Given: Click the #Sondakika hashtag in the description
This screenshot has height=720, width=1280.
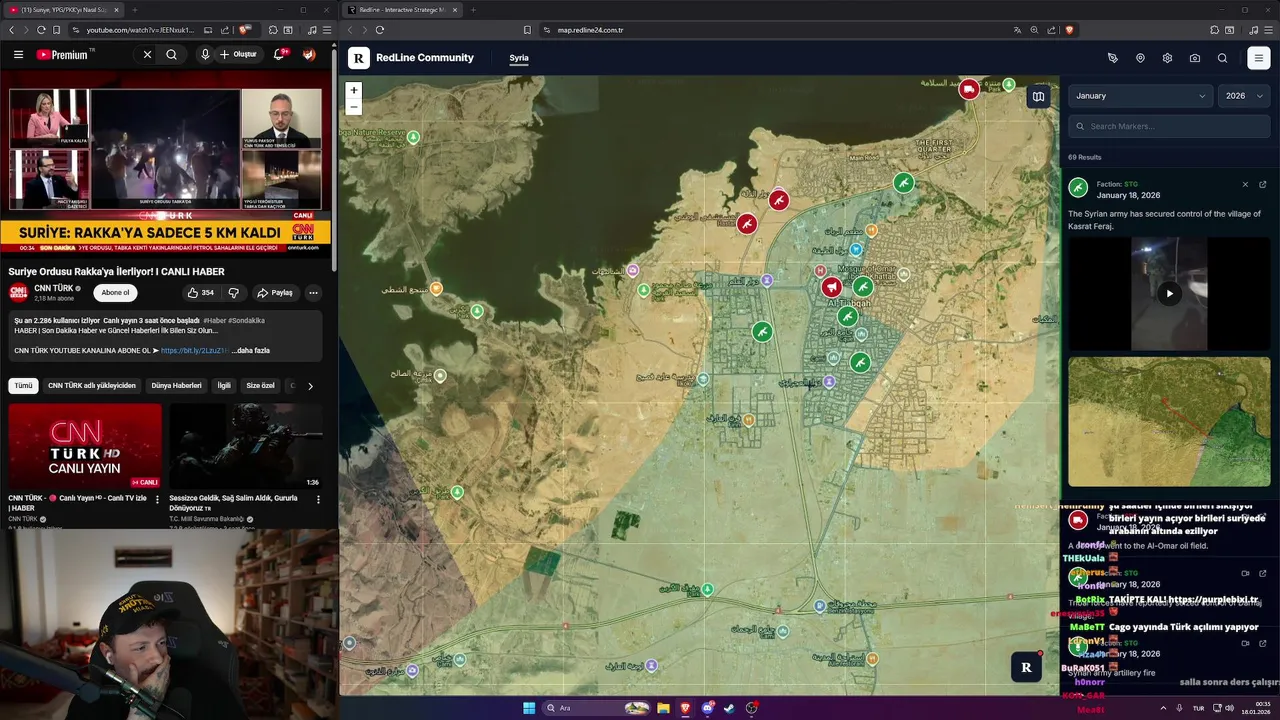Looking at the screenshot, I should point(246,320).
